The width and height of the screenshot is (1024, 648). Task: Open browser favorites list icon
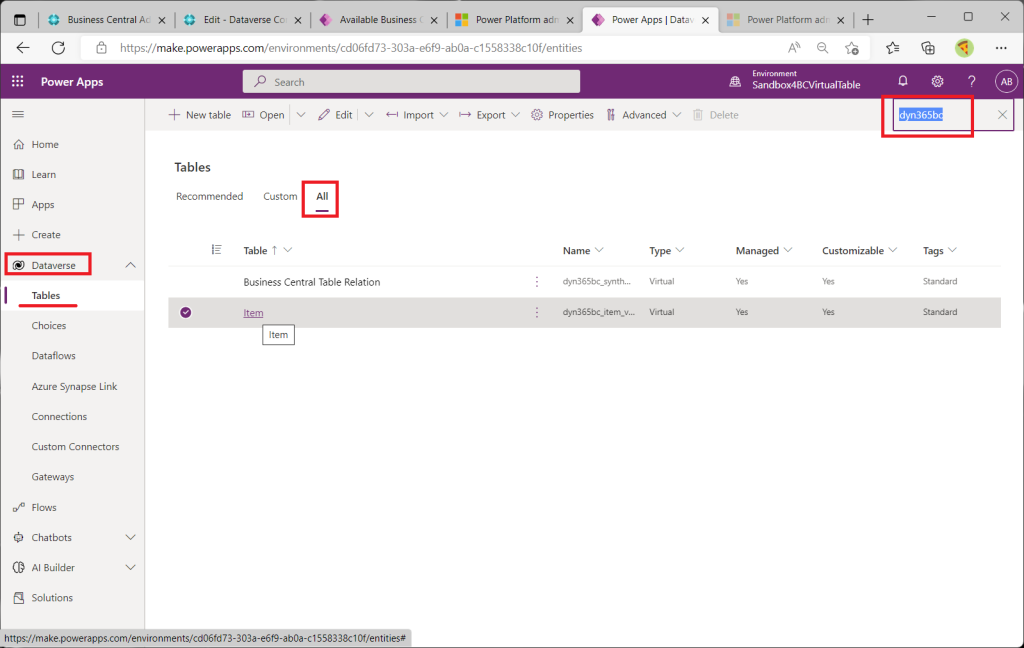(x=893, y=48)
